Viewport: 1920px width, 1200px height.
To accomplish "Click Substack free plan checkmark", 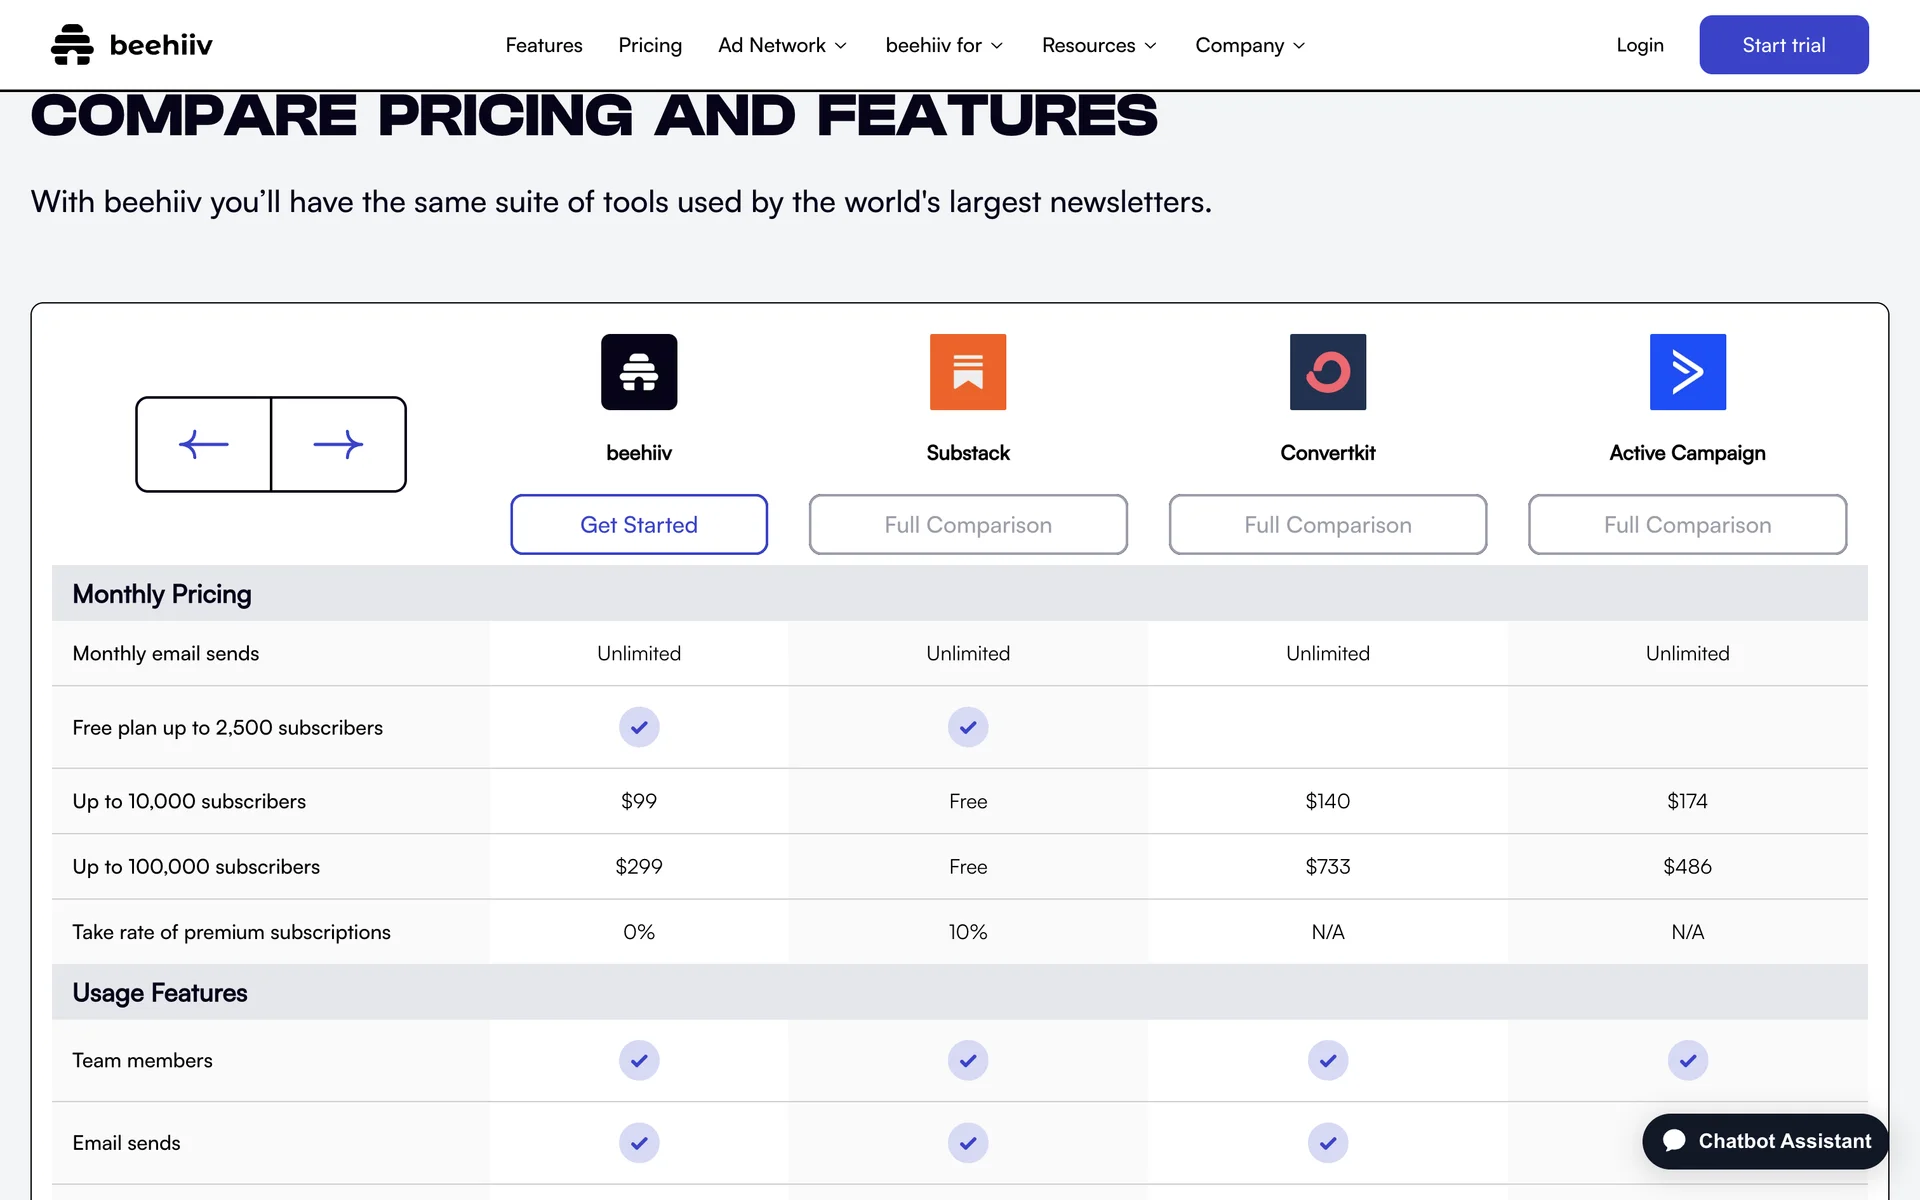I will point(967,727).
